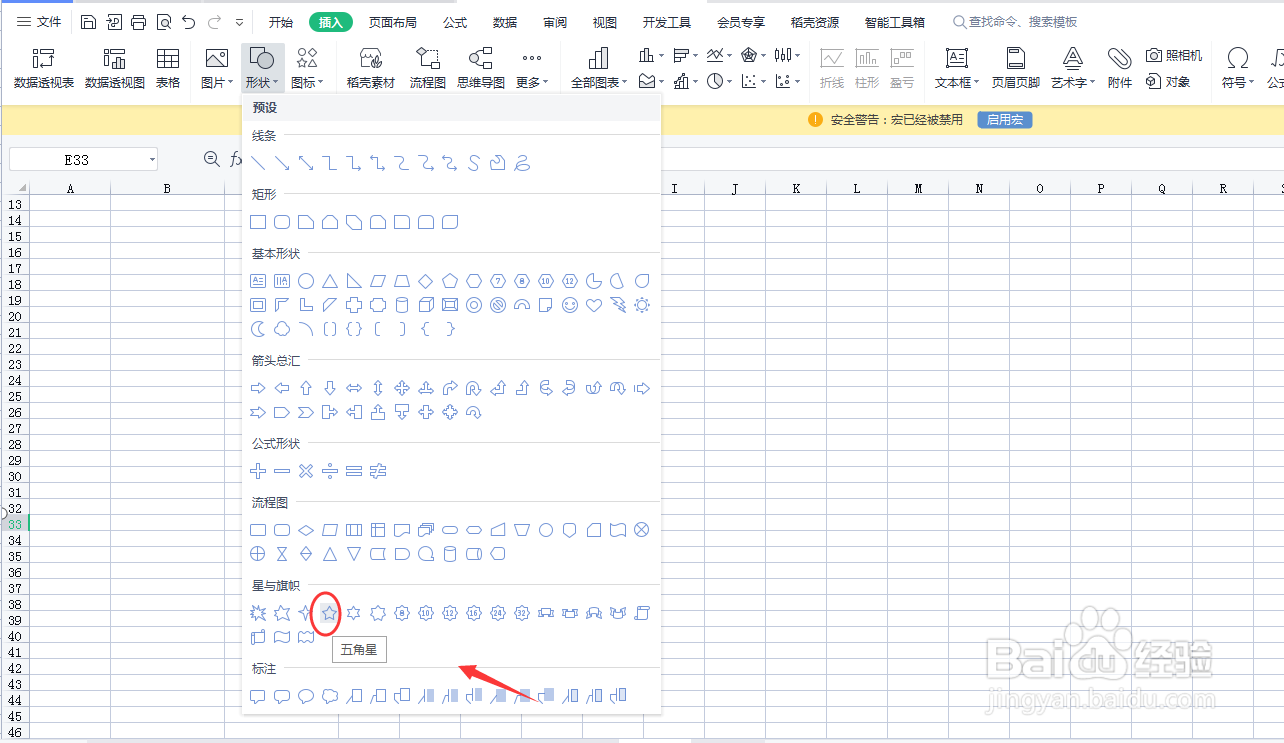
Task: Choose the cylinder can in basic shapes
Action: coord(402,305)
